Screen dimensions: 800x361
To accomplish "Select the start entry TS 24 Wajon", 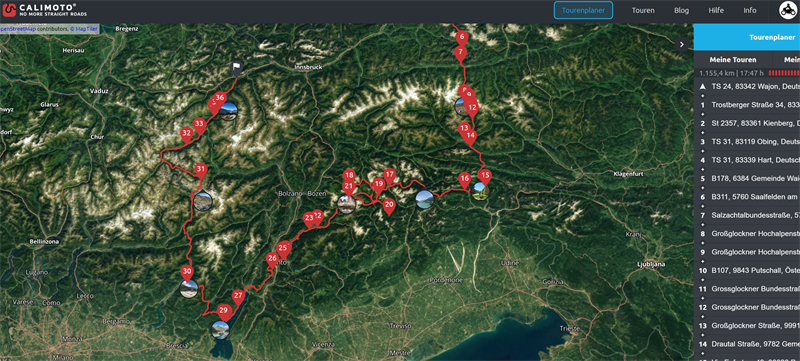I will coord(747,87).
